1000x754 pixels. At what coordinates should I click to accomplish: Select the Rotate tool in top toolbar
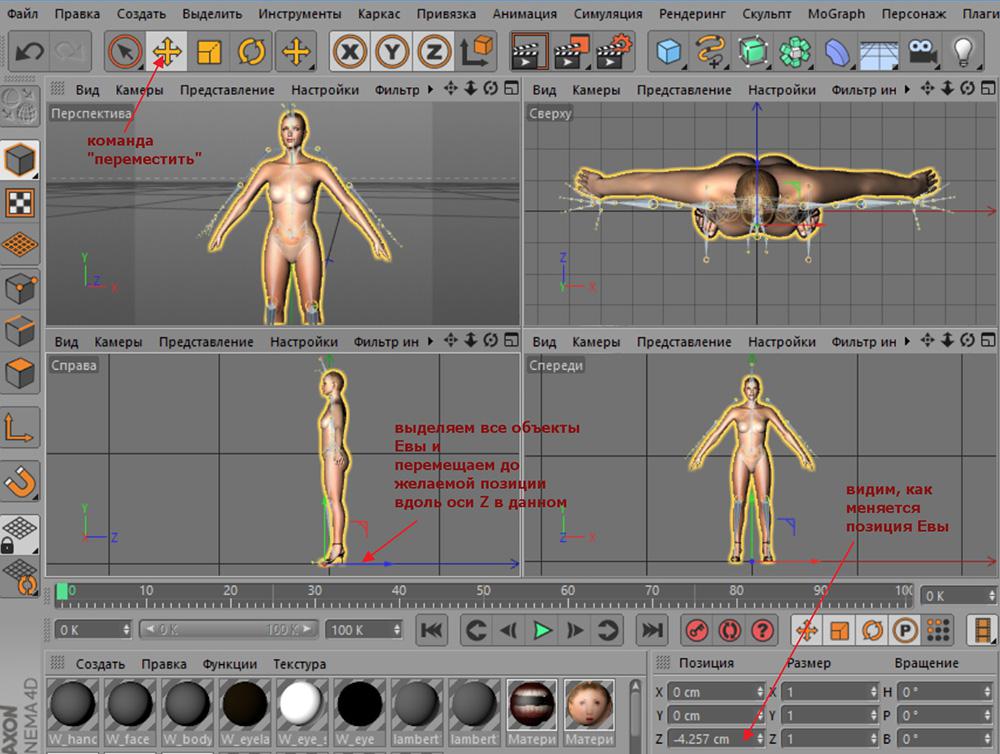click(x=252, y=50)
